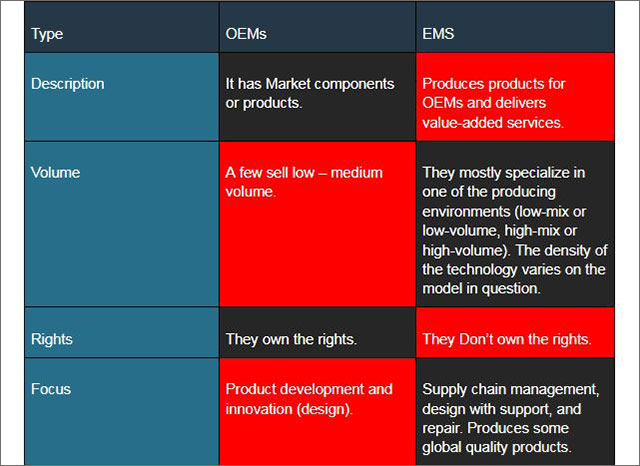Click the text 'innovation (design).'
This screenshot has width=640, height=466.
point(289,409)
